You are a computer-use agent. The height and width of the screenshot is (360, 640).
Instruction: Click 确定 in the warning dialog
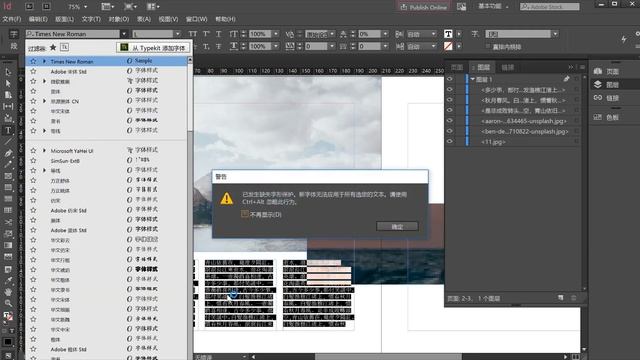[397, 227]
